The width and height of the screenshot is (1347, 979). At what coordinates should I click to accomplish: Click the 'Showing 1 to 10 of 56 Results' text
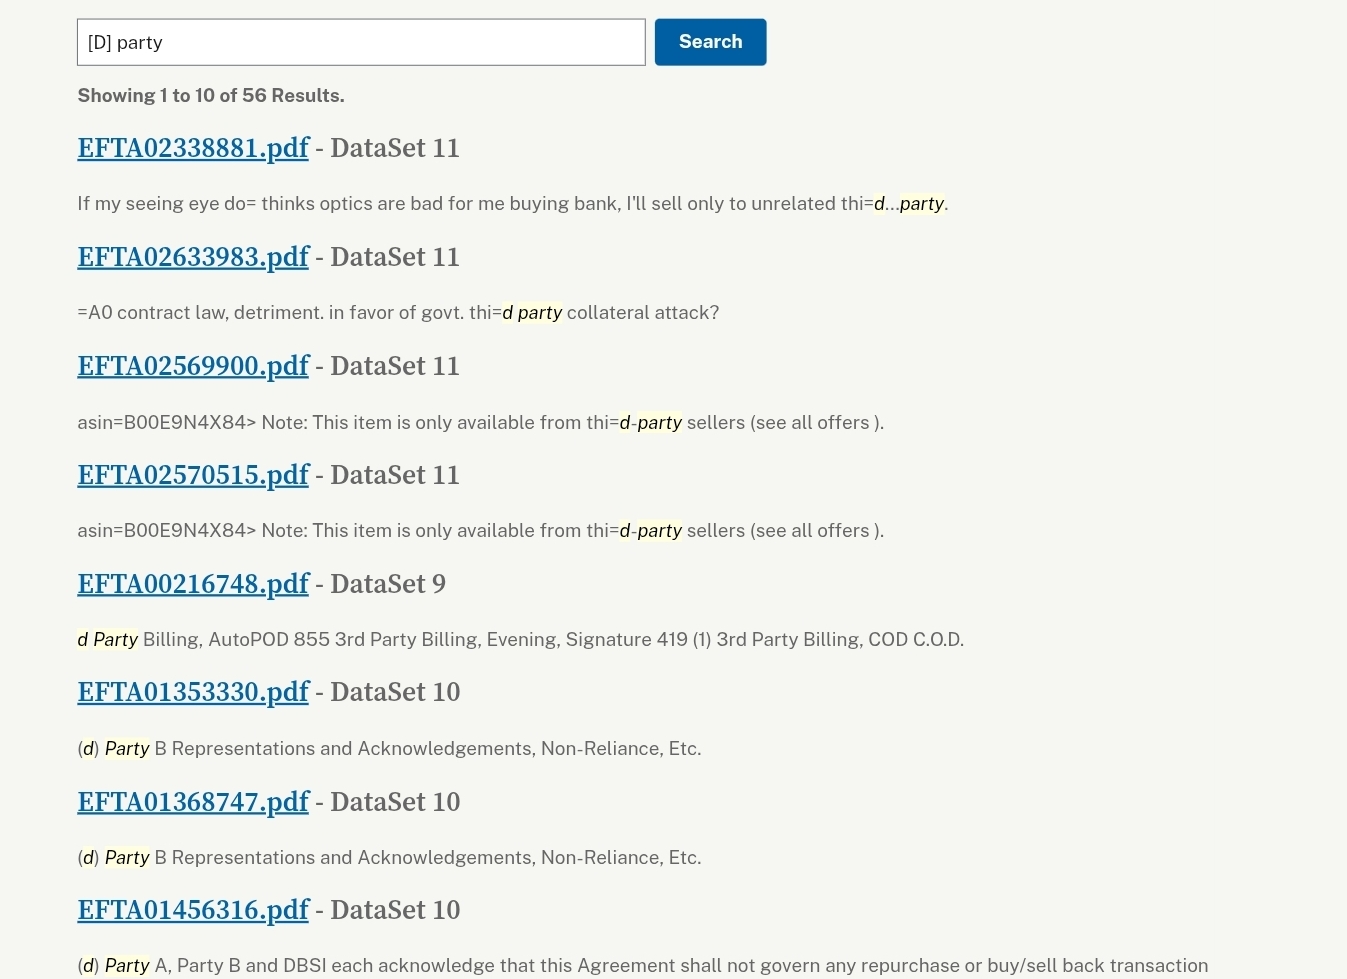click(x=211, y=96)
